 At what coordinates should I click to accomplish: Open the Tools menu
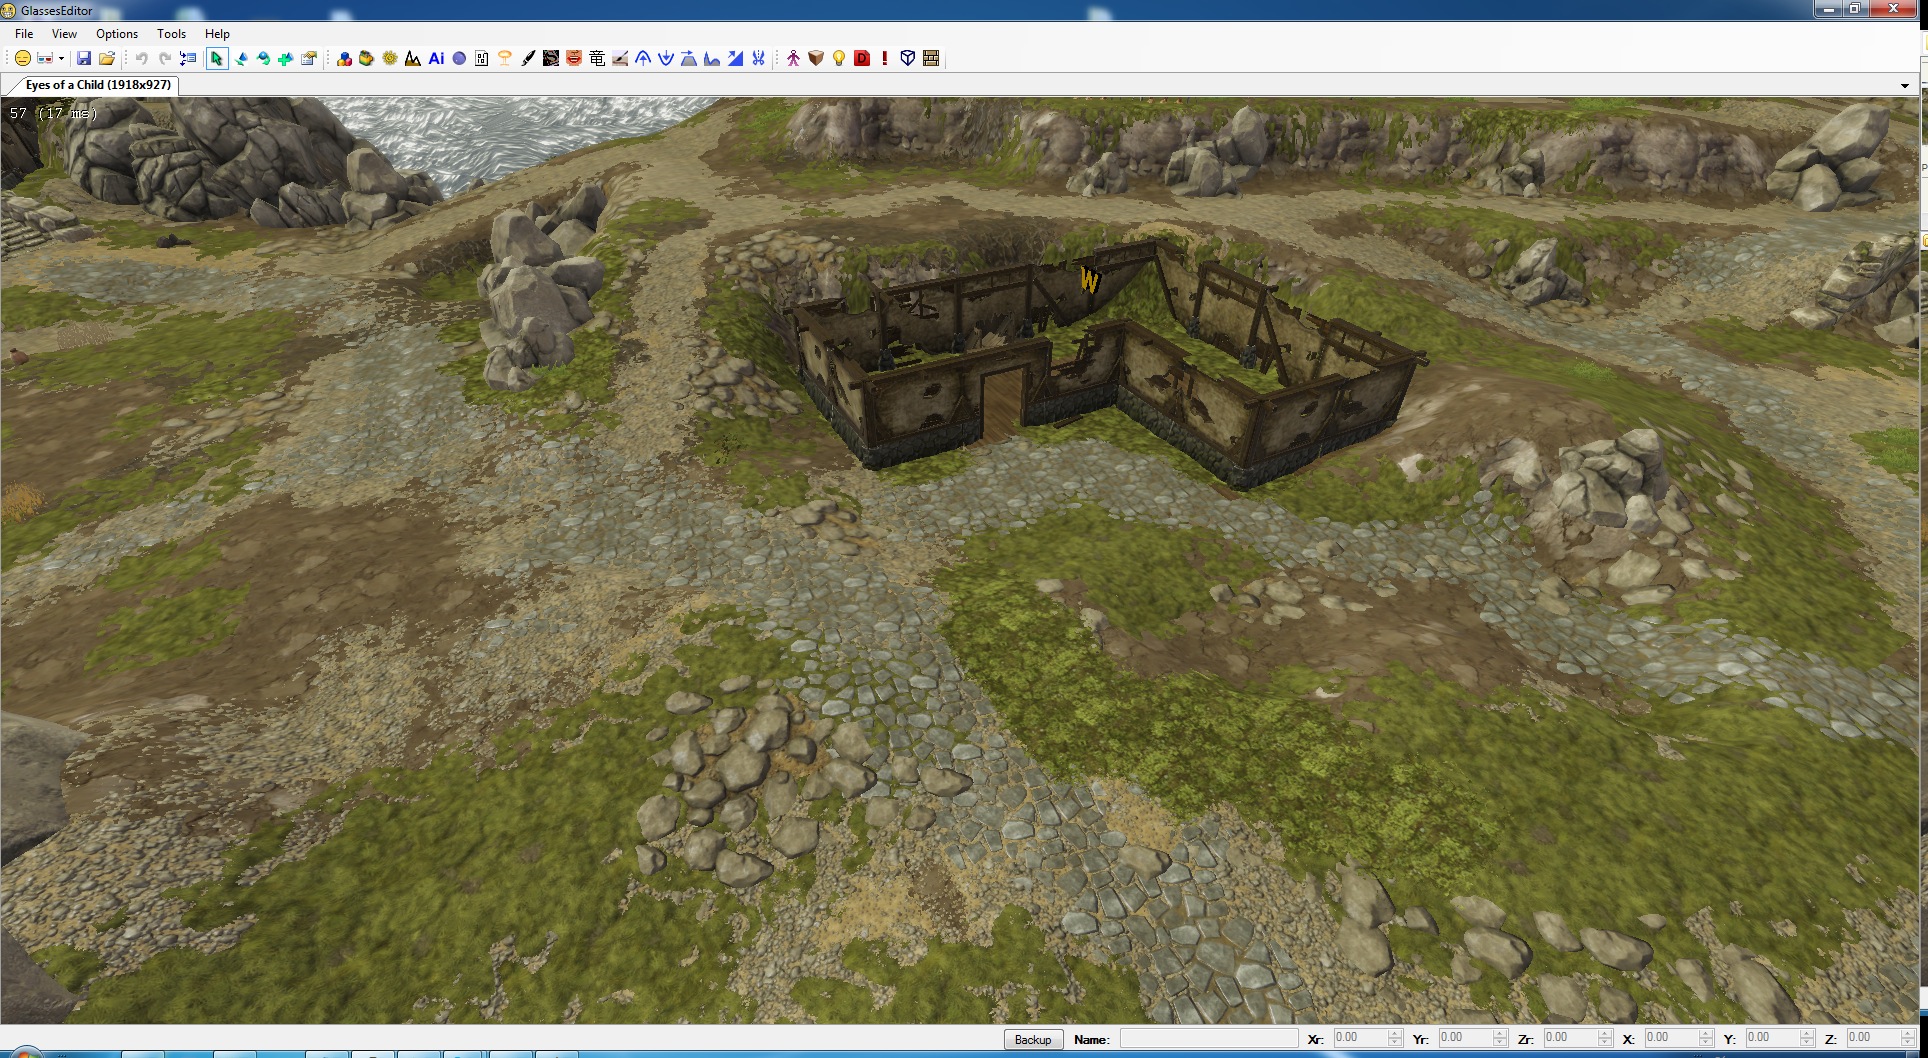click(x=171, y=34)
